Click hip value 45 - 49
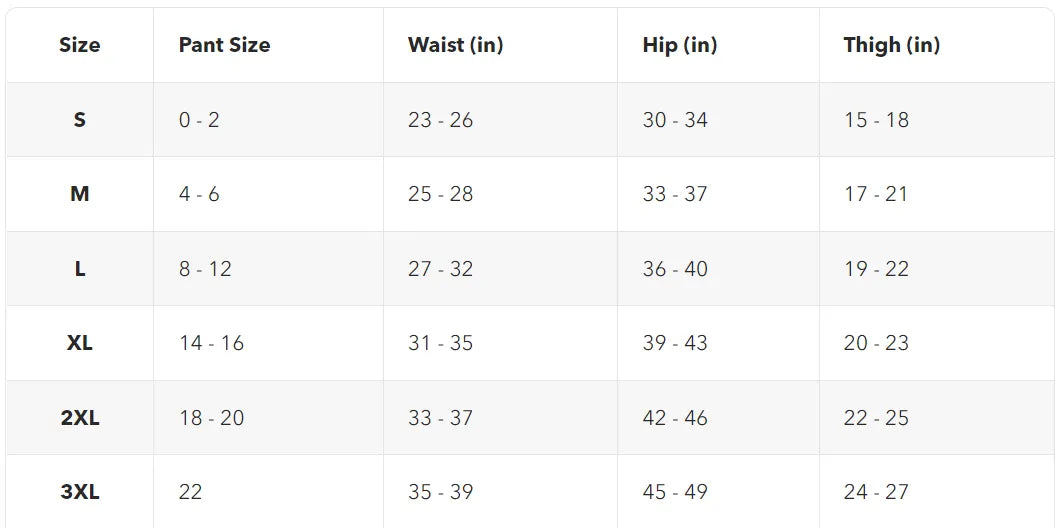The height and width of the screenshot is (528, 1060). (675, 492)
